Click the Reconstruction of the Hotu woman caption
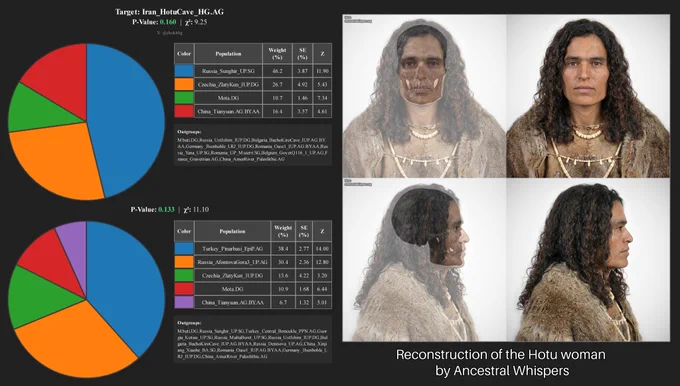This screenshot has height=386, width=680. click(500, 355)
